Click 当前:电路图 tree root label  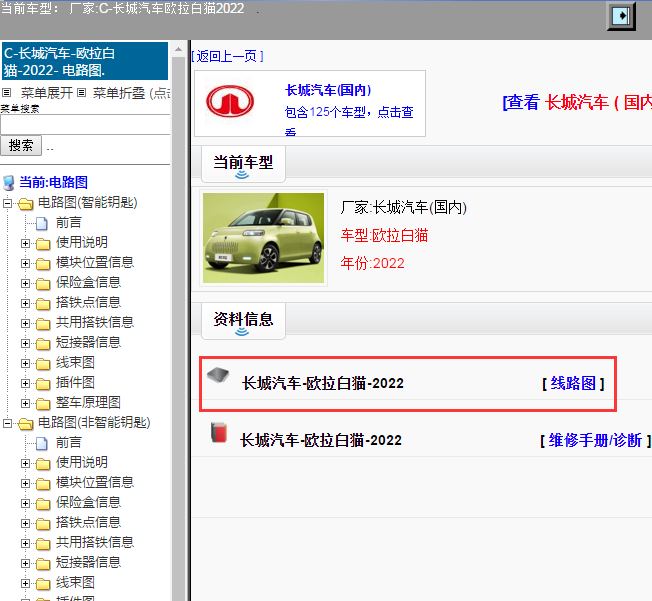pyautogui.click(x=54, y=183)
